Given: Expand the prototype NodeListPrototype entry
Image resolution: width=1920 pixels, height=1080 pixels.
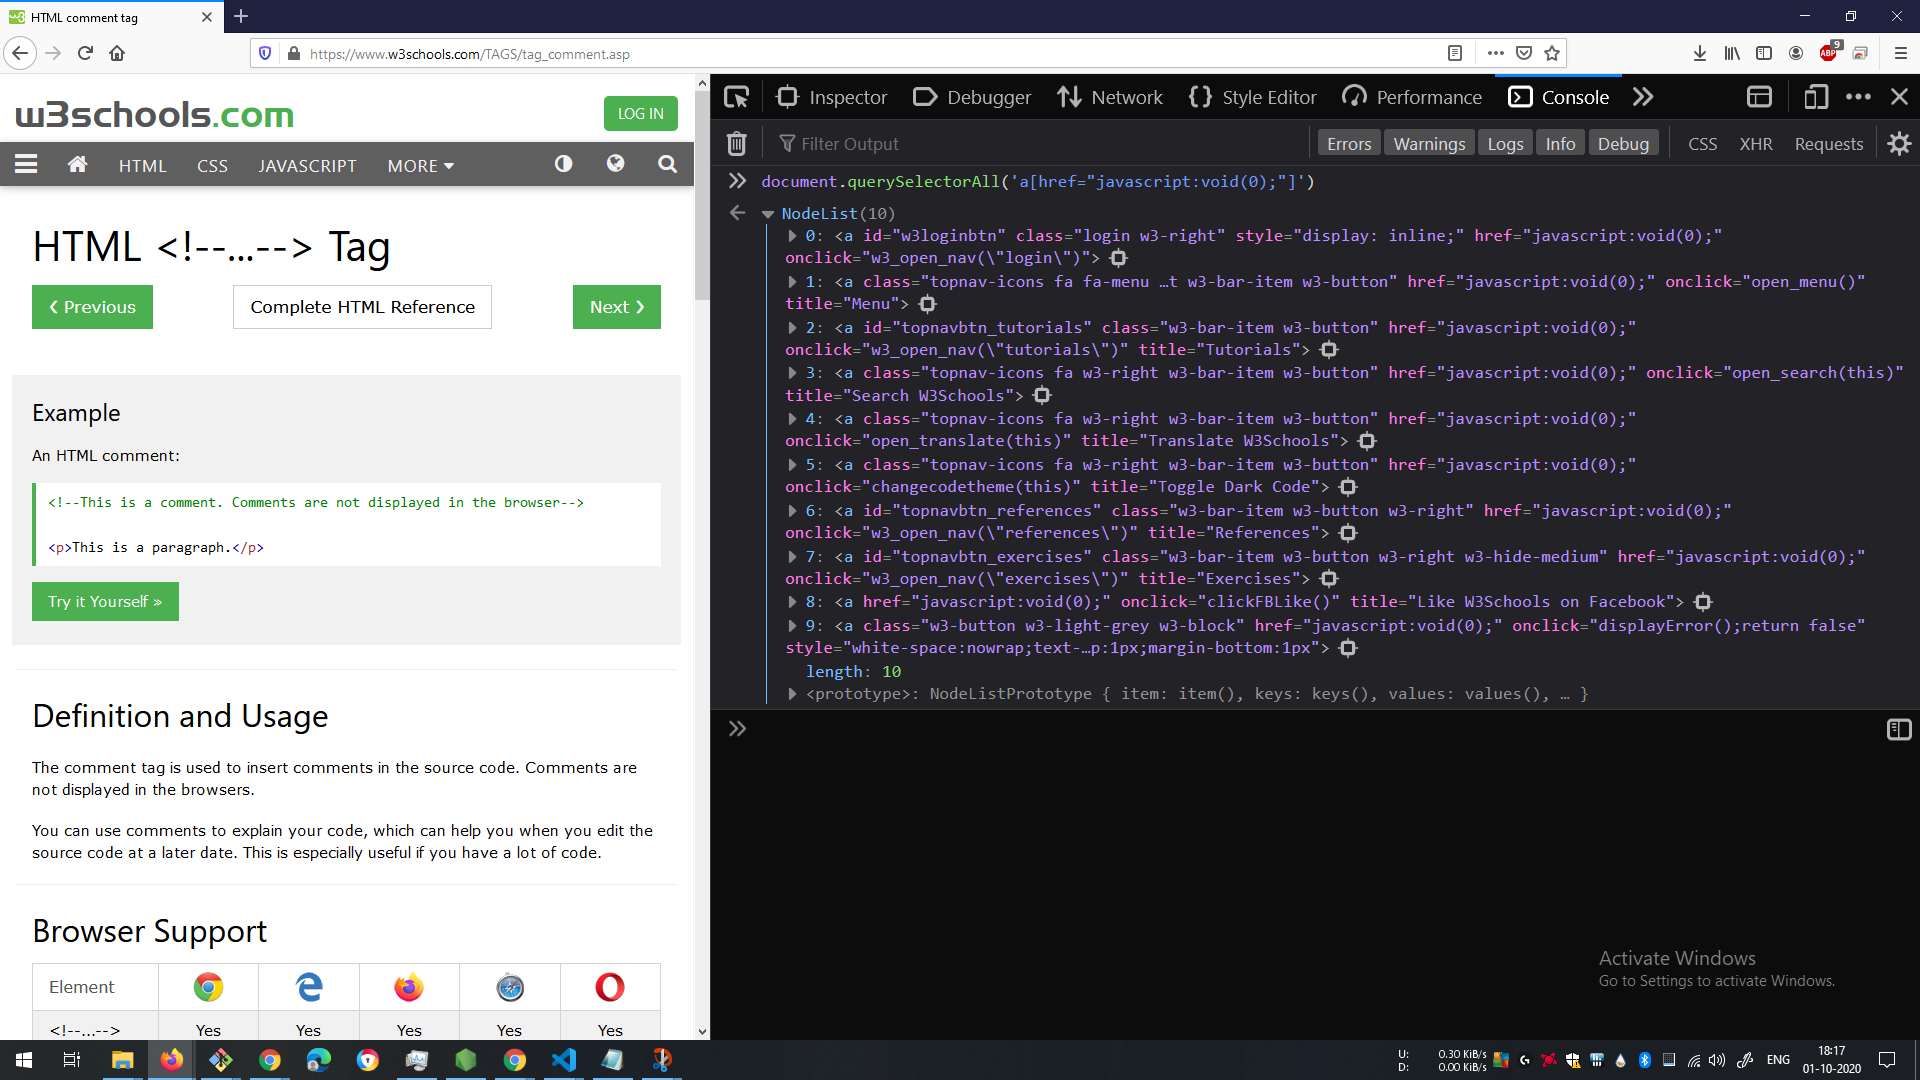Looking at the screenshot, I should (792, 694).
